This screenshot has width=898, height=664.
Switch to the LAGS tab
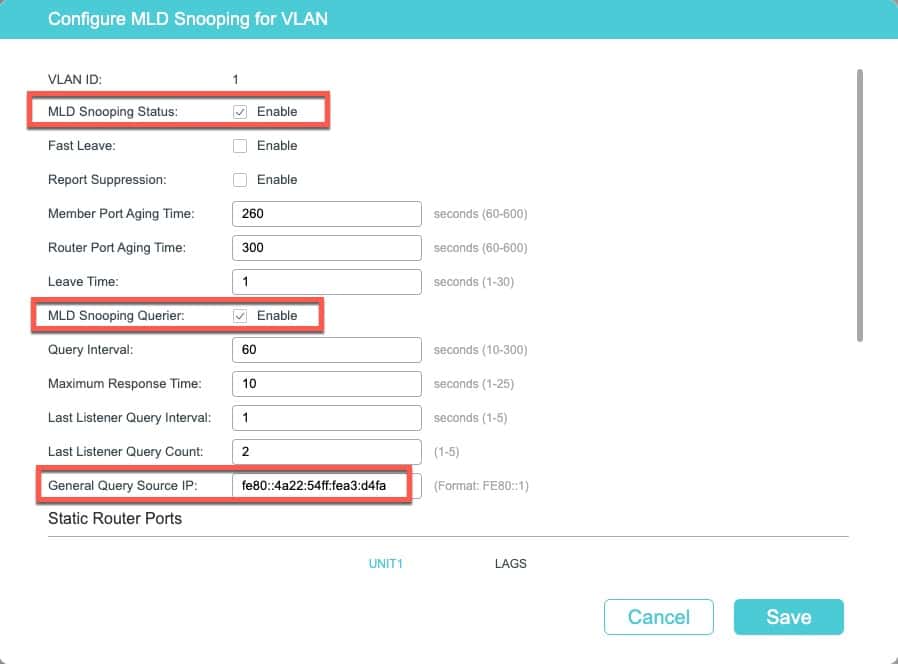[x=510, y=564]
